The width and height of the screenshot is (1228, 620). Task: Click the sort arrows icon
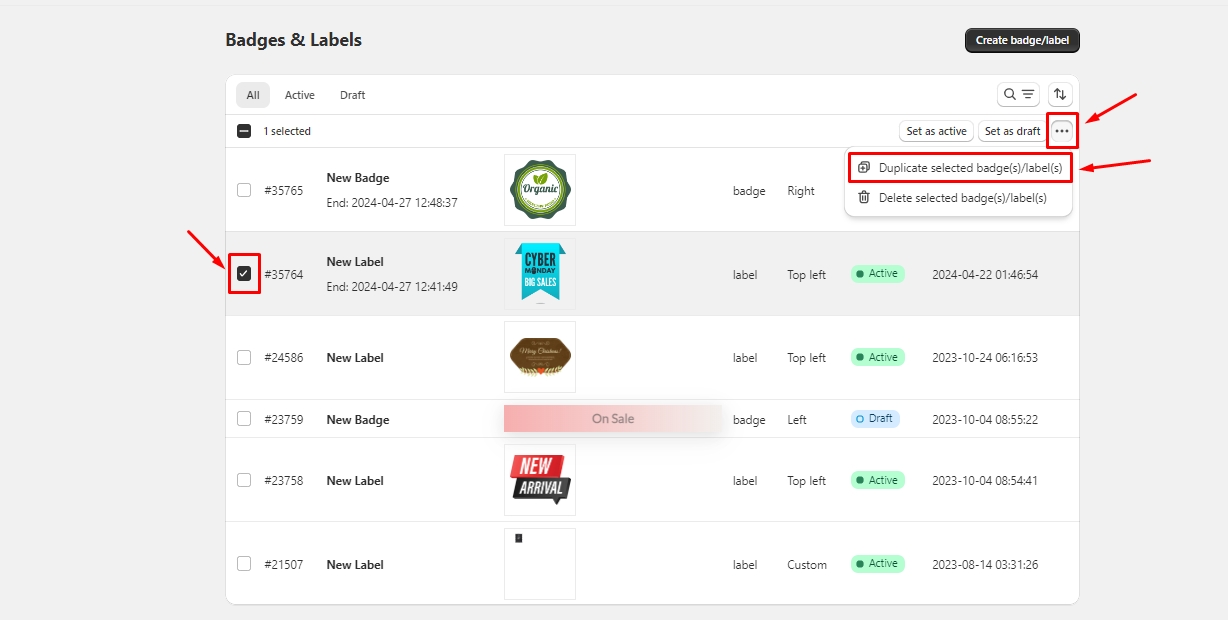click(x=1060, y=94)
